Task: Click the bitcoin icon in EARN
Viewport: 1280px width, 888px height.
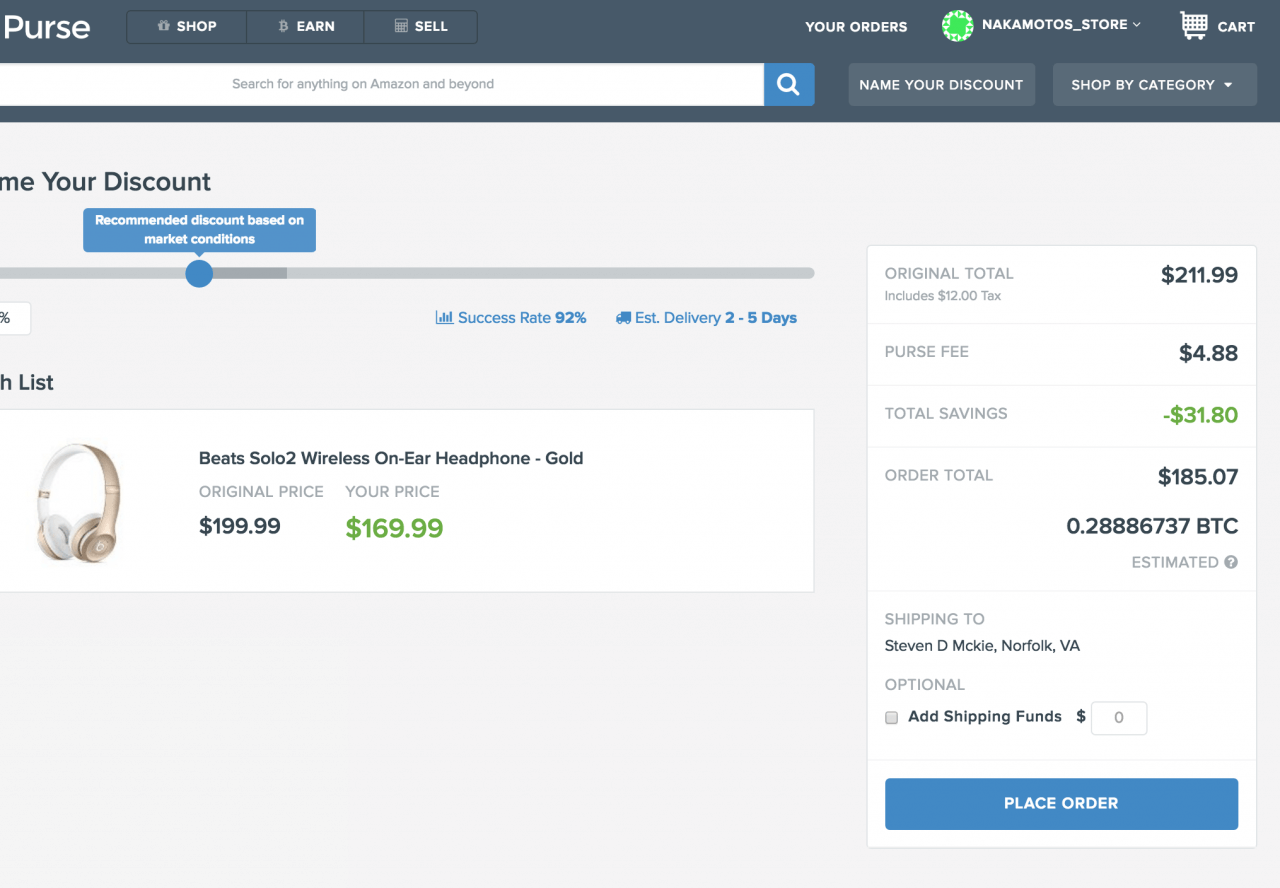Action: tap(283, 26)
